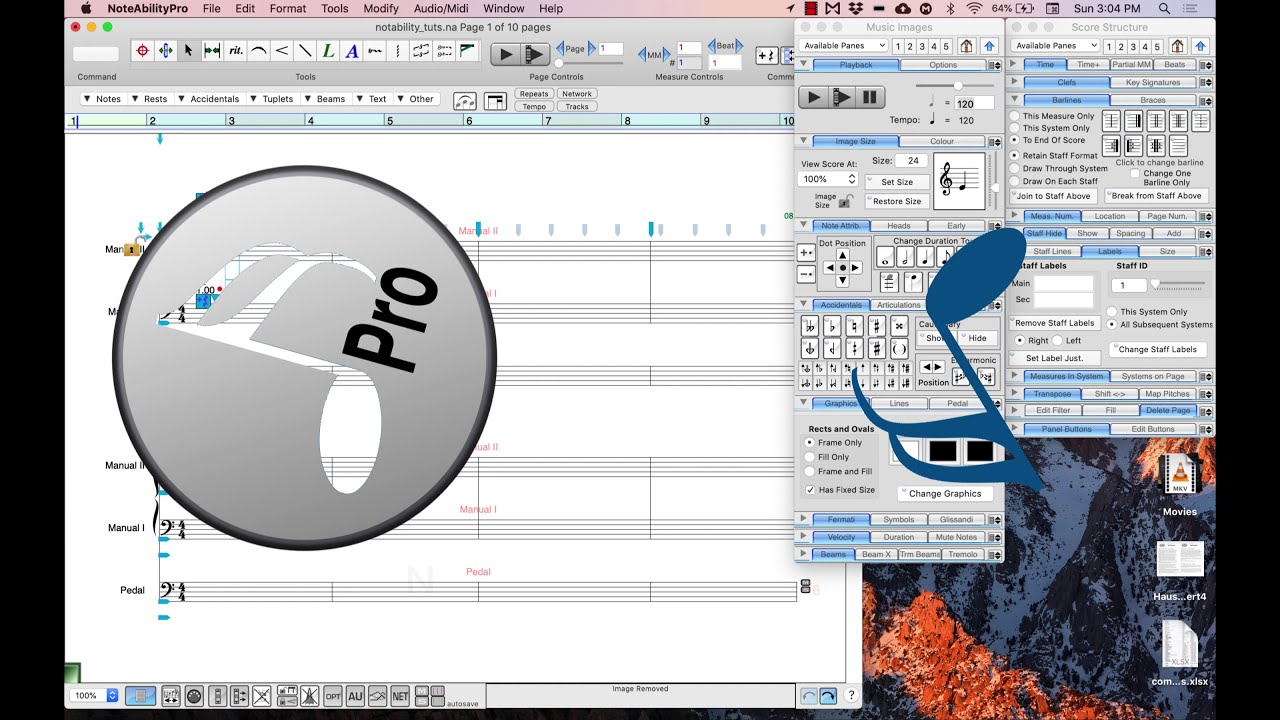Click the whole note duration button

pos(886,258)
